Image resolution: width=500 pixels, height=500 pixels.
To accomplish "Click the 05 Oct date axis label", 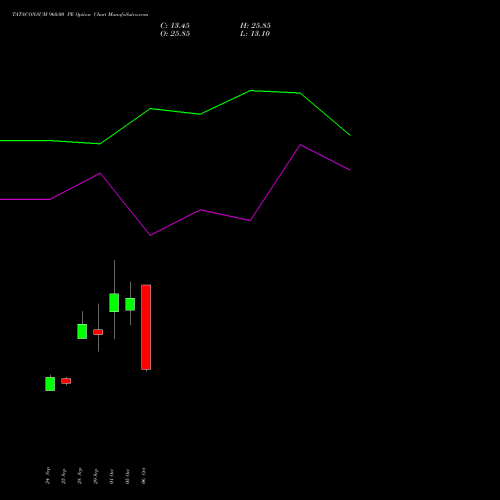I will pyautogui.click(x=128, y=476).
